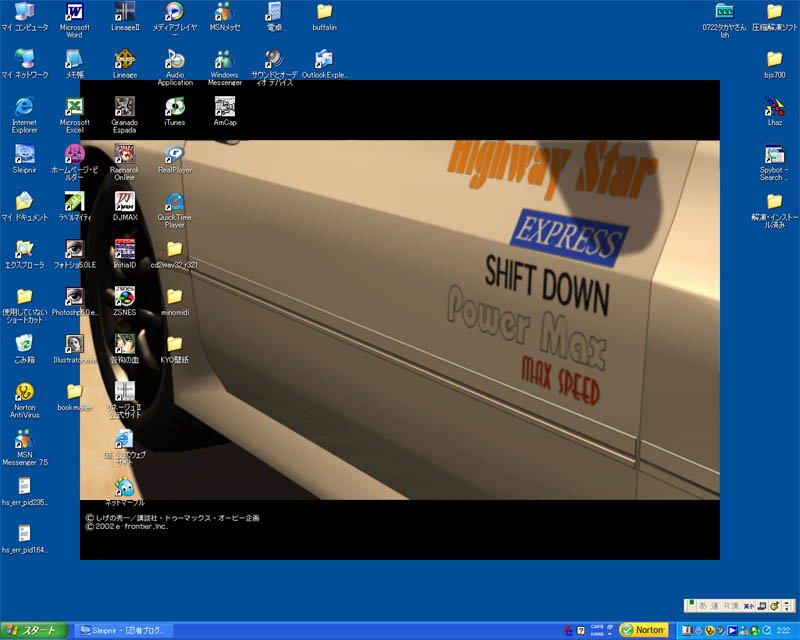800x640 pixels.
Task: Open the Norton AntiVirus desktop shortcut
Action: point(25,391)
